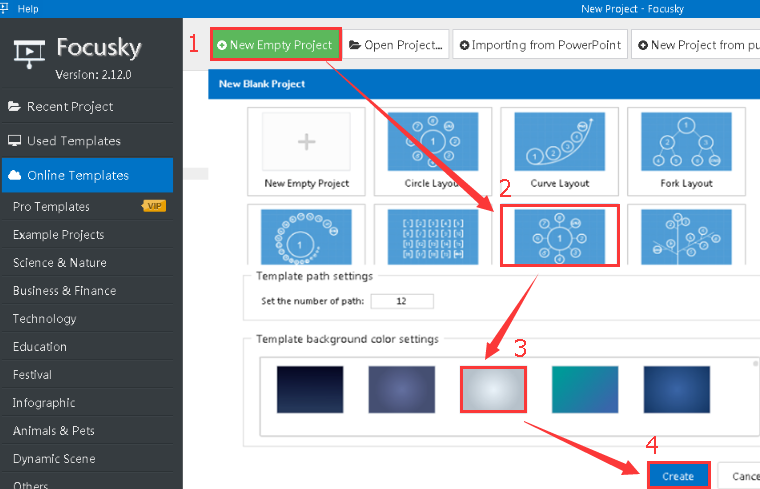Viewport: 760px width, 489px height.
Task: Click the Used Templates monitor icon
Action: click(x=14, y=141)
